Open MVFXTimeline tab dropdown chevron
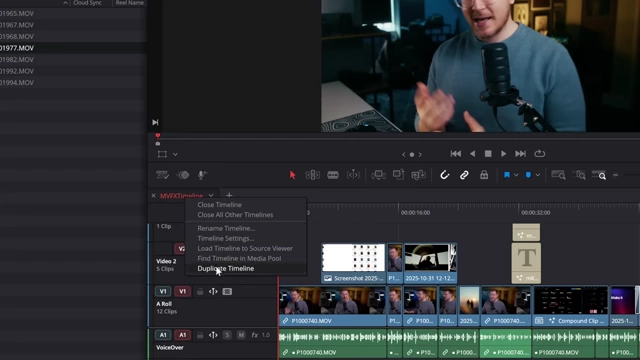640x360 pixels. coord(211,196)
